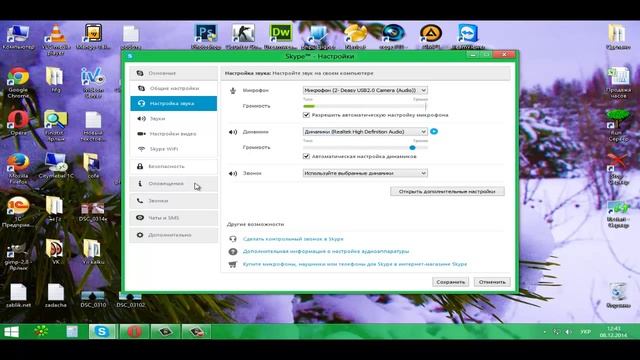The width and height of the screenshot is (640, 360).
Task: Open the TeamViewer desktop shortcut
Action: 468,37
